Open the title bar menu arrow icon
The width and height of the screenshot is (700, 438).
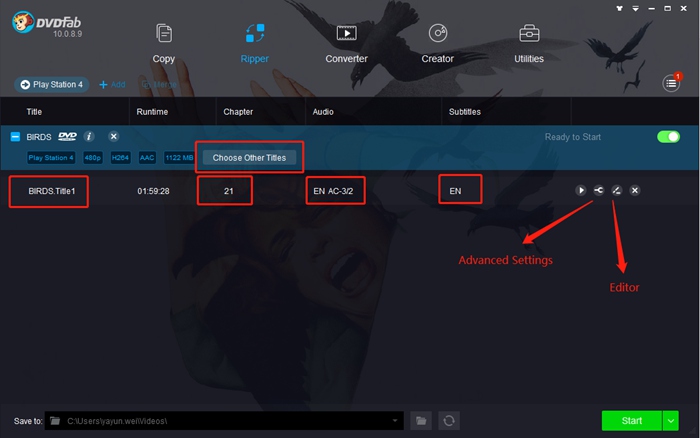pyautogui.click(x=635, y=8)
